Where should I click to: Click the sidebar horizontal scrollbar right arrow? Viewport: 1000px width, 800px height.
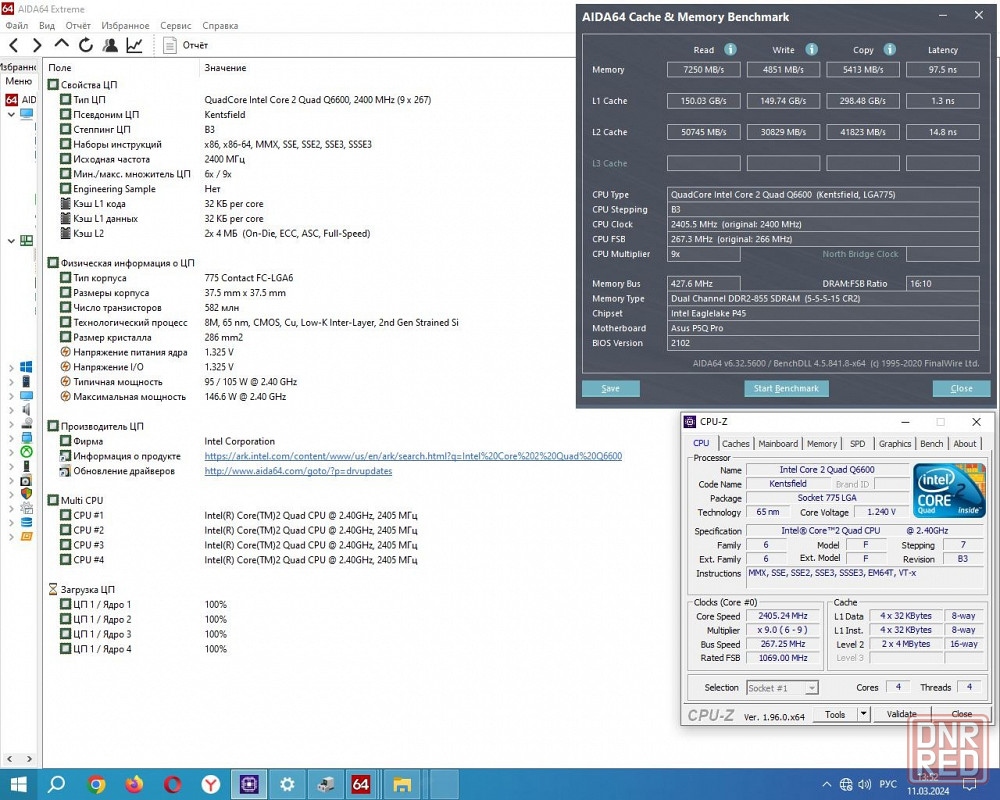[29, 759]
